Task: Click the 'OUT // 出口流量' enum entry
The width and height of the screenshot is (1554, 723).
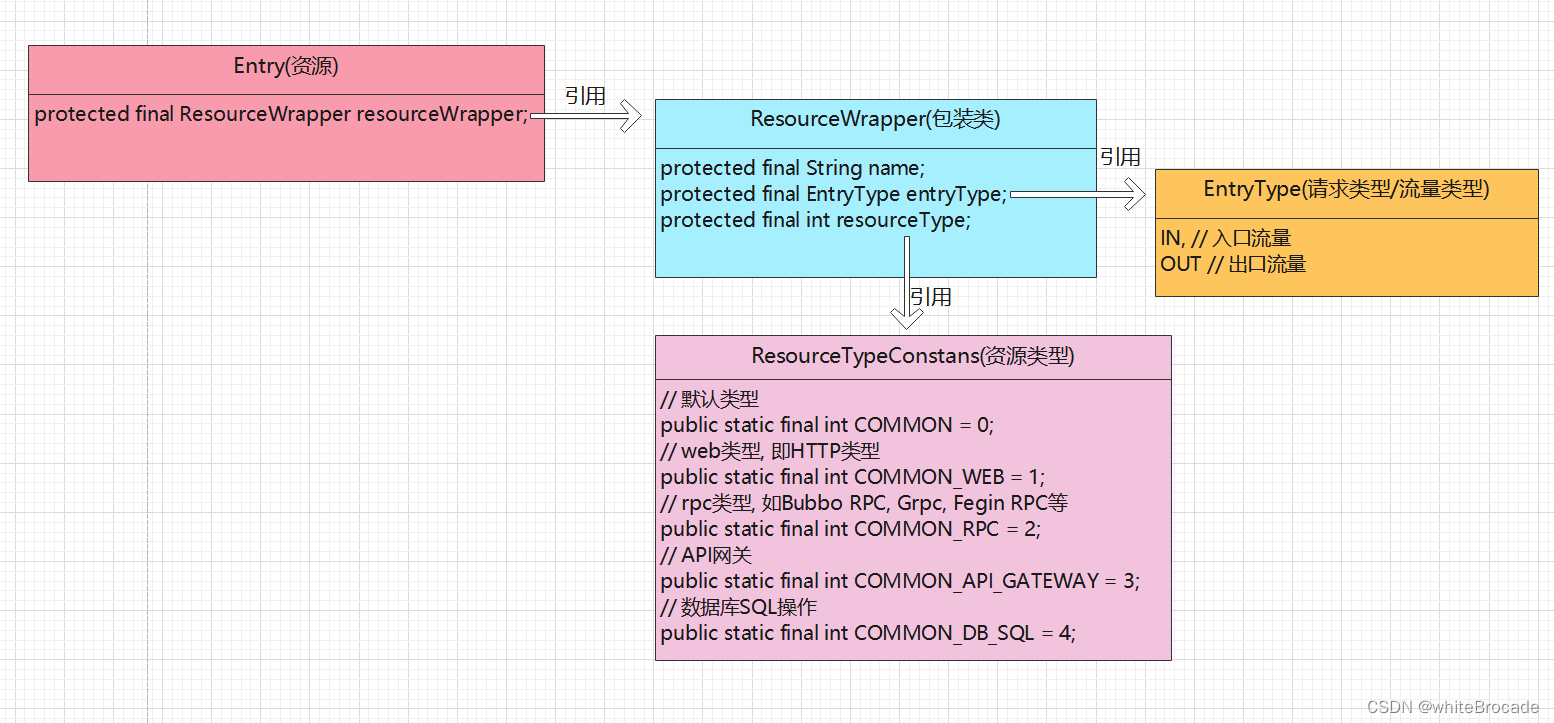Action: [1233, 264]
